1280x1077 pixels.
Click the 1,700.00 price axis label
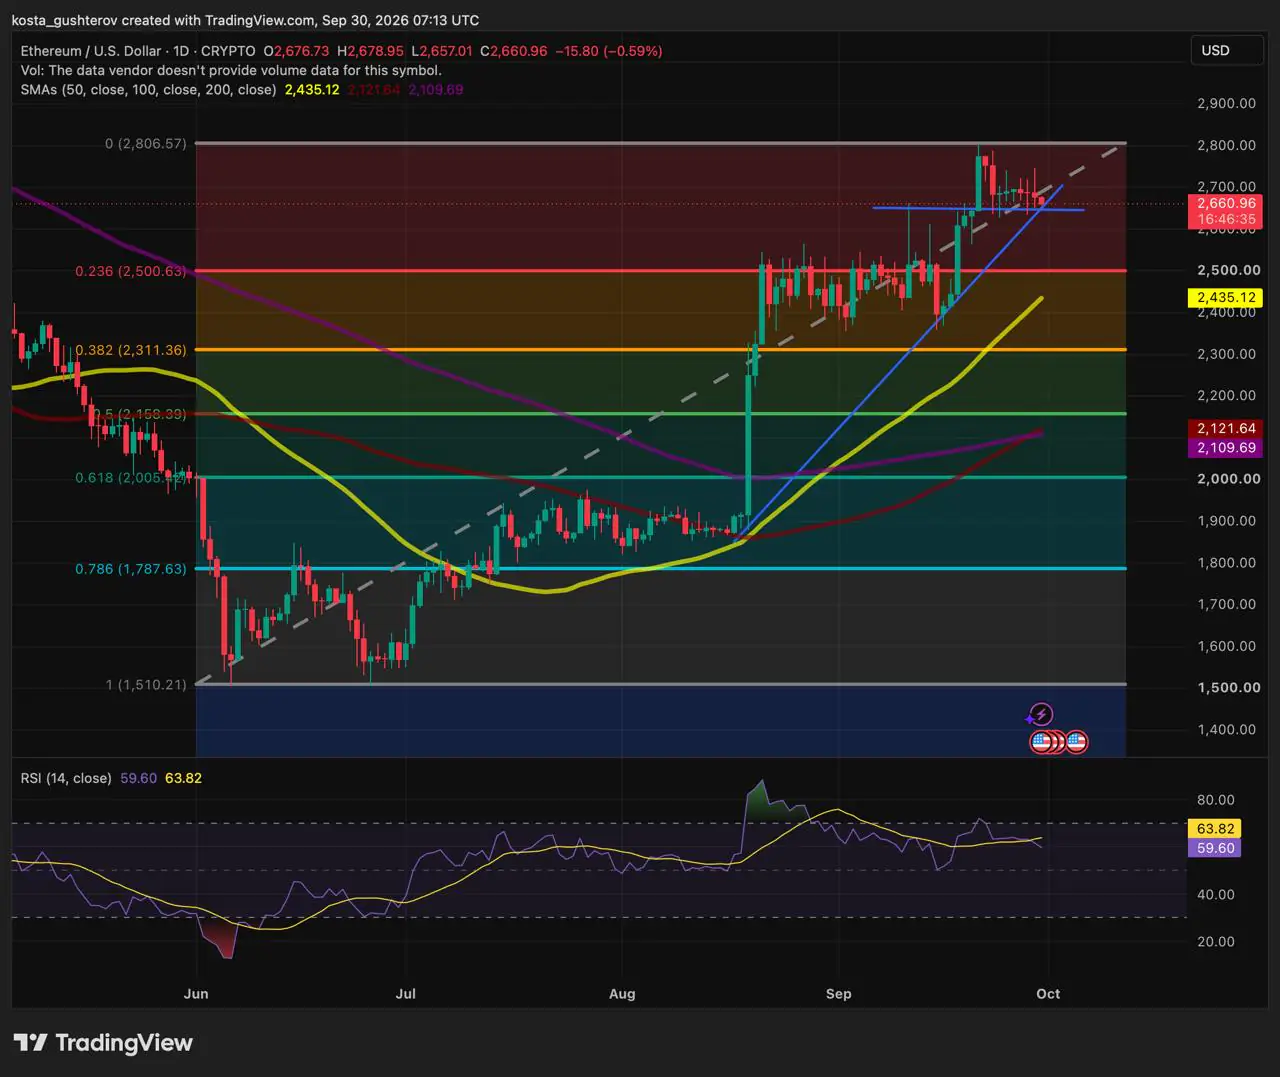point(1226,604)
